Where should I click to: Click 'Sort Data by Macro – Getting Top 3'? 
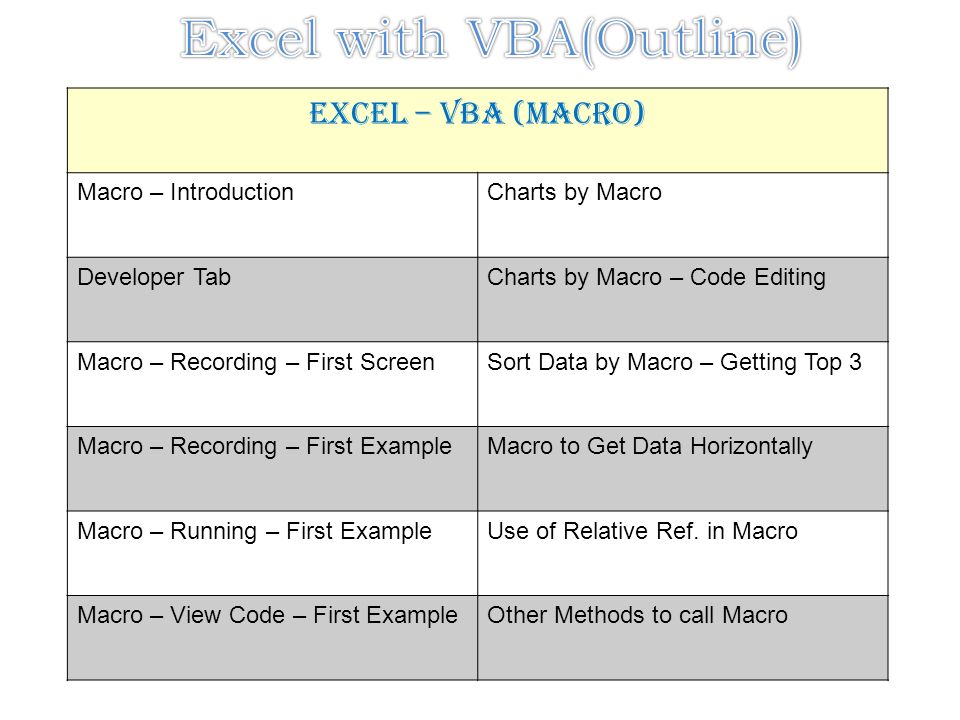click(x=675, y=362)
